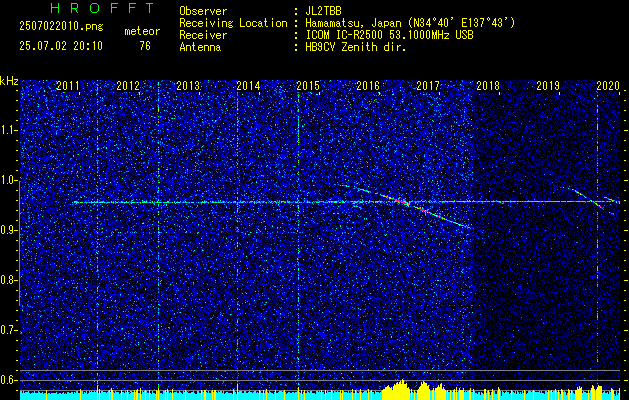The width and height of the screenshot is (629, 400).
Task: Click the meteor count value 76
Action: [145, 46]
